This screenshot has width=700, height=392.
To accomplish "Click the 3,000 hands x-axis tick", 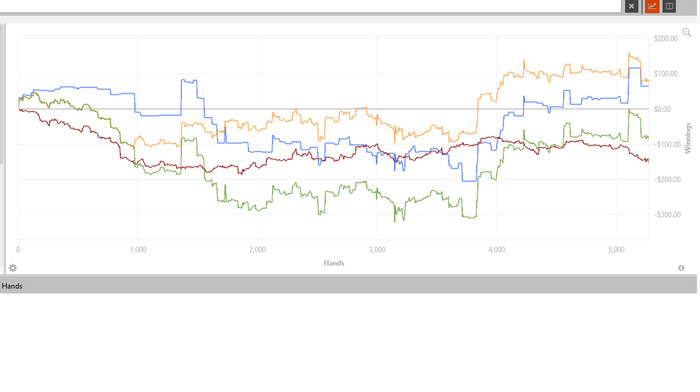I will pos(377,250).
